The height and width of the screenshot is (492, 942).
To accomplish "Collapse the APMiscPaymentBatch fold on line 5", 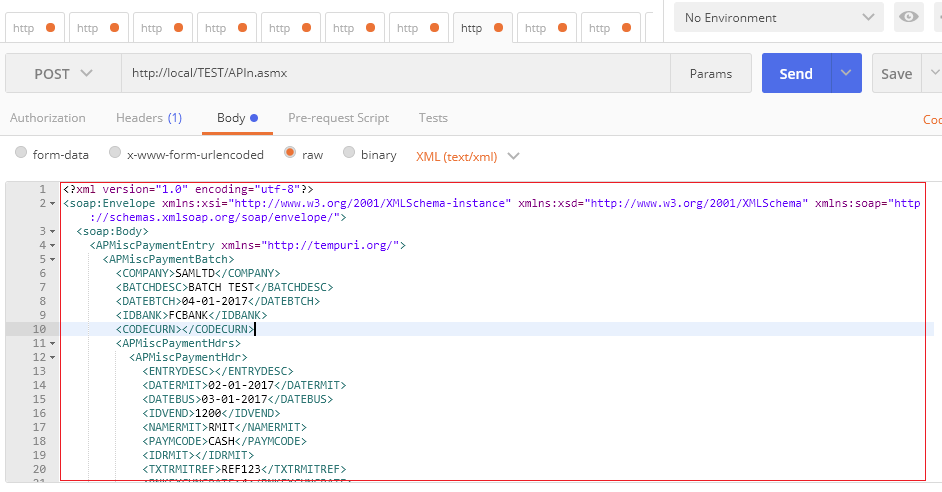I will [x=52, y=260].
